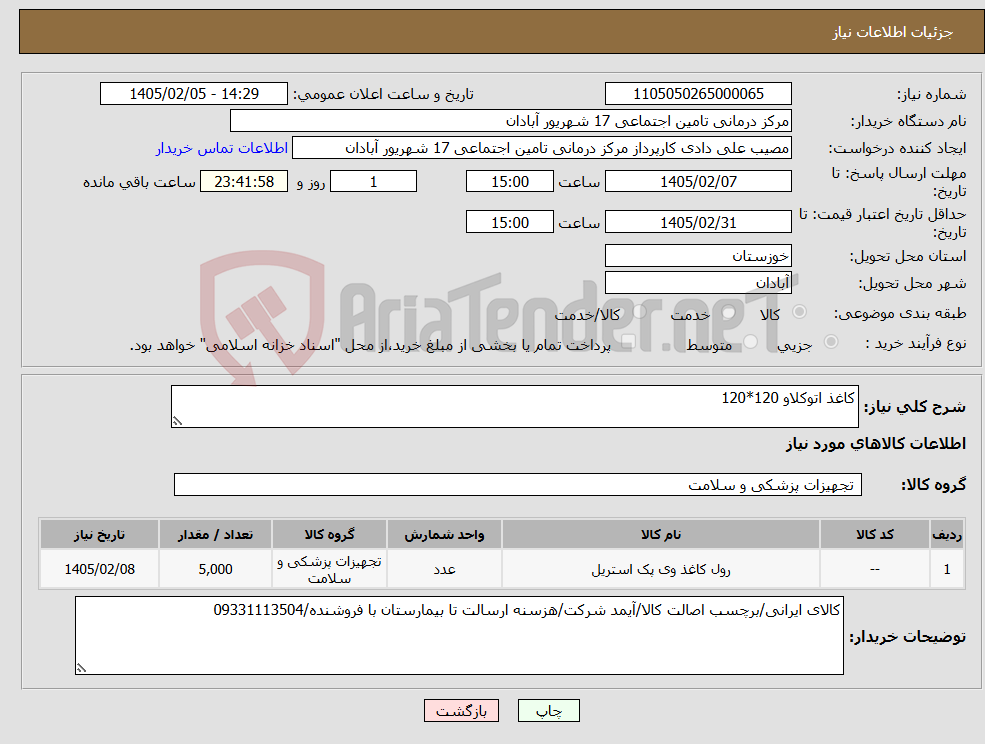Click the price validity date 1405/02/31

pos(698,222)
